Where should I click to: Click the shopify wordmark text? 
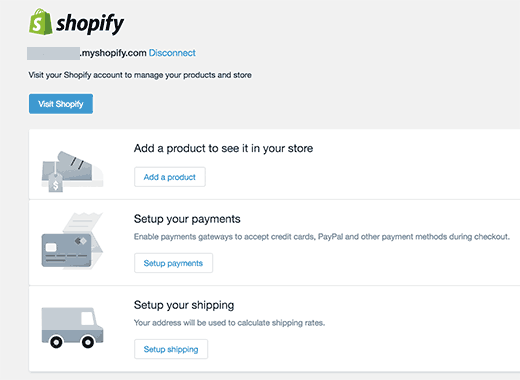(90, 24)
